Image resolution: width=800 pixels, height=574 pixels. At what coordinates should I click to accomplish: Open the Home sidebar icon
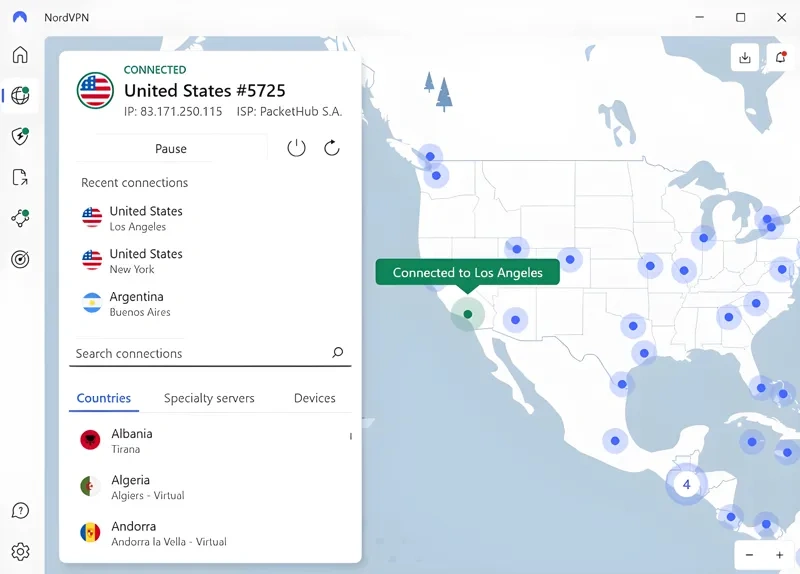tap(20, 55)
